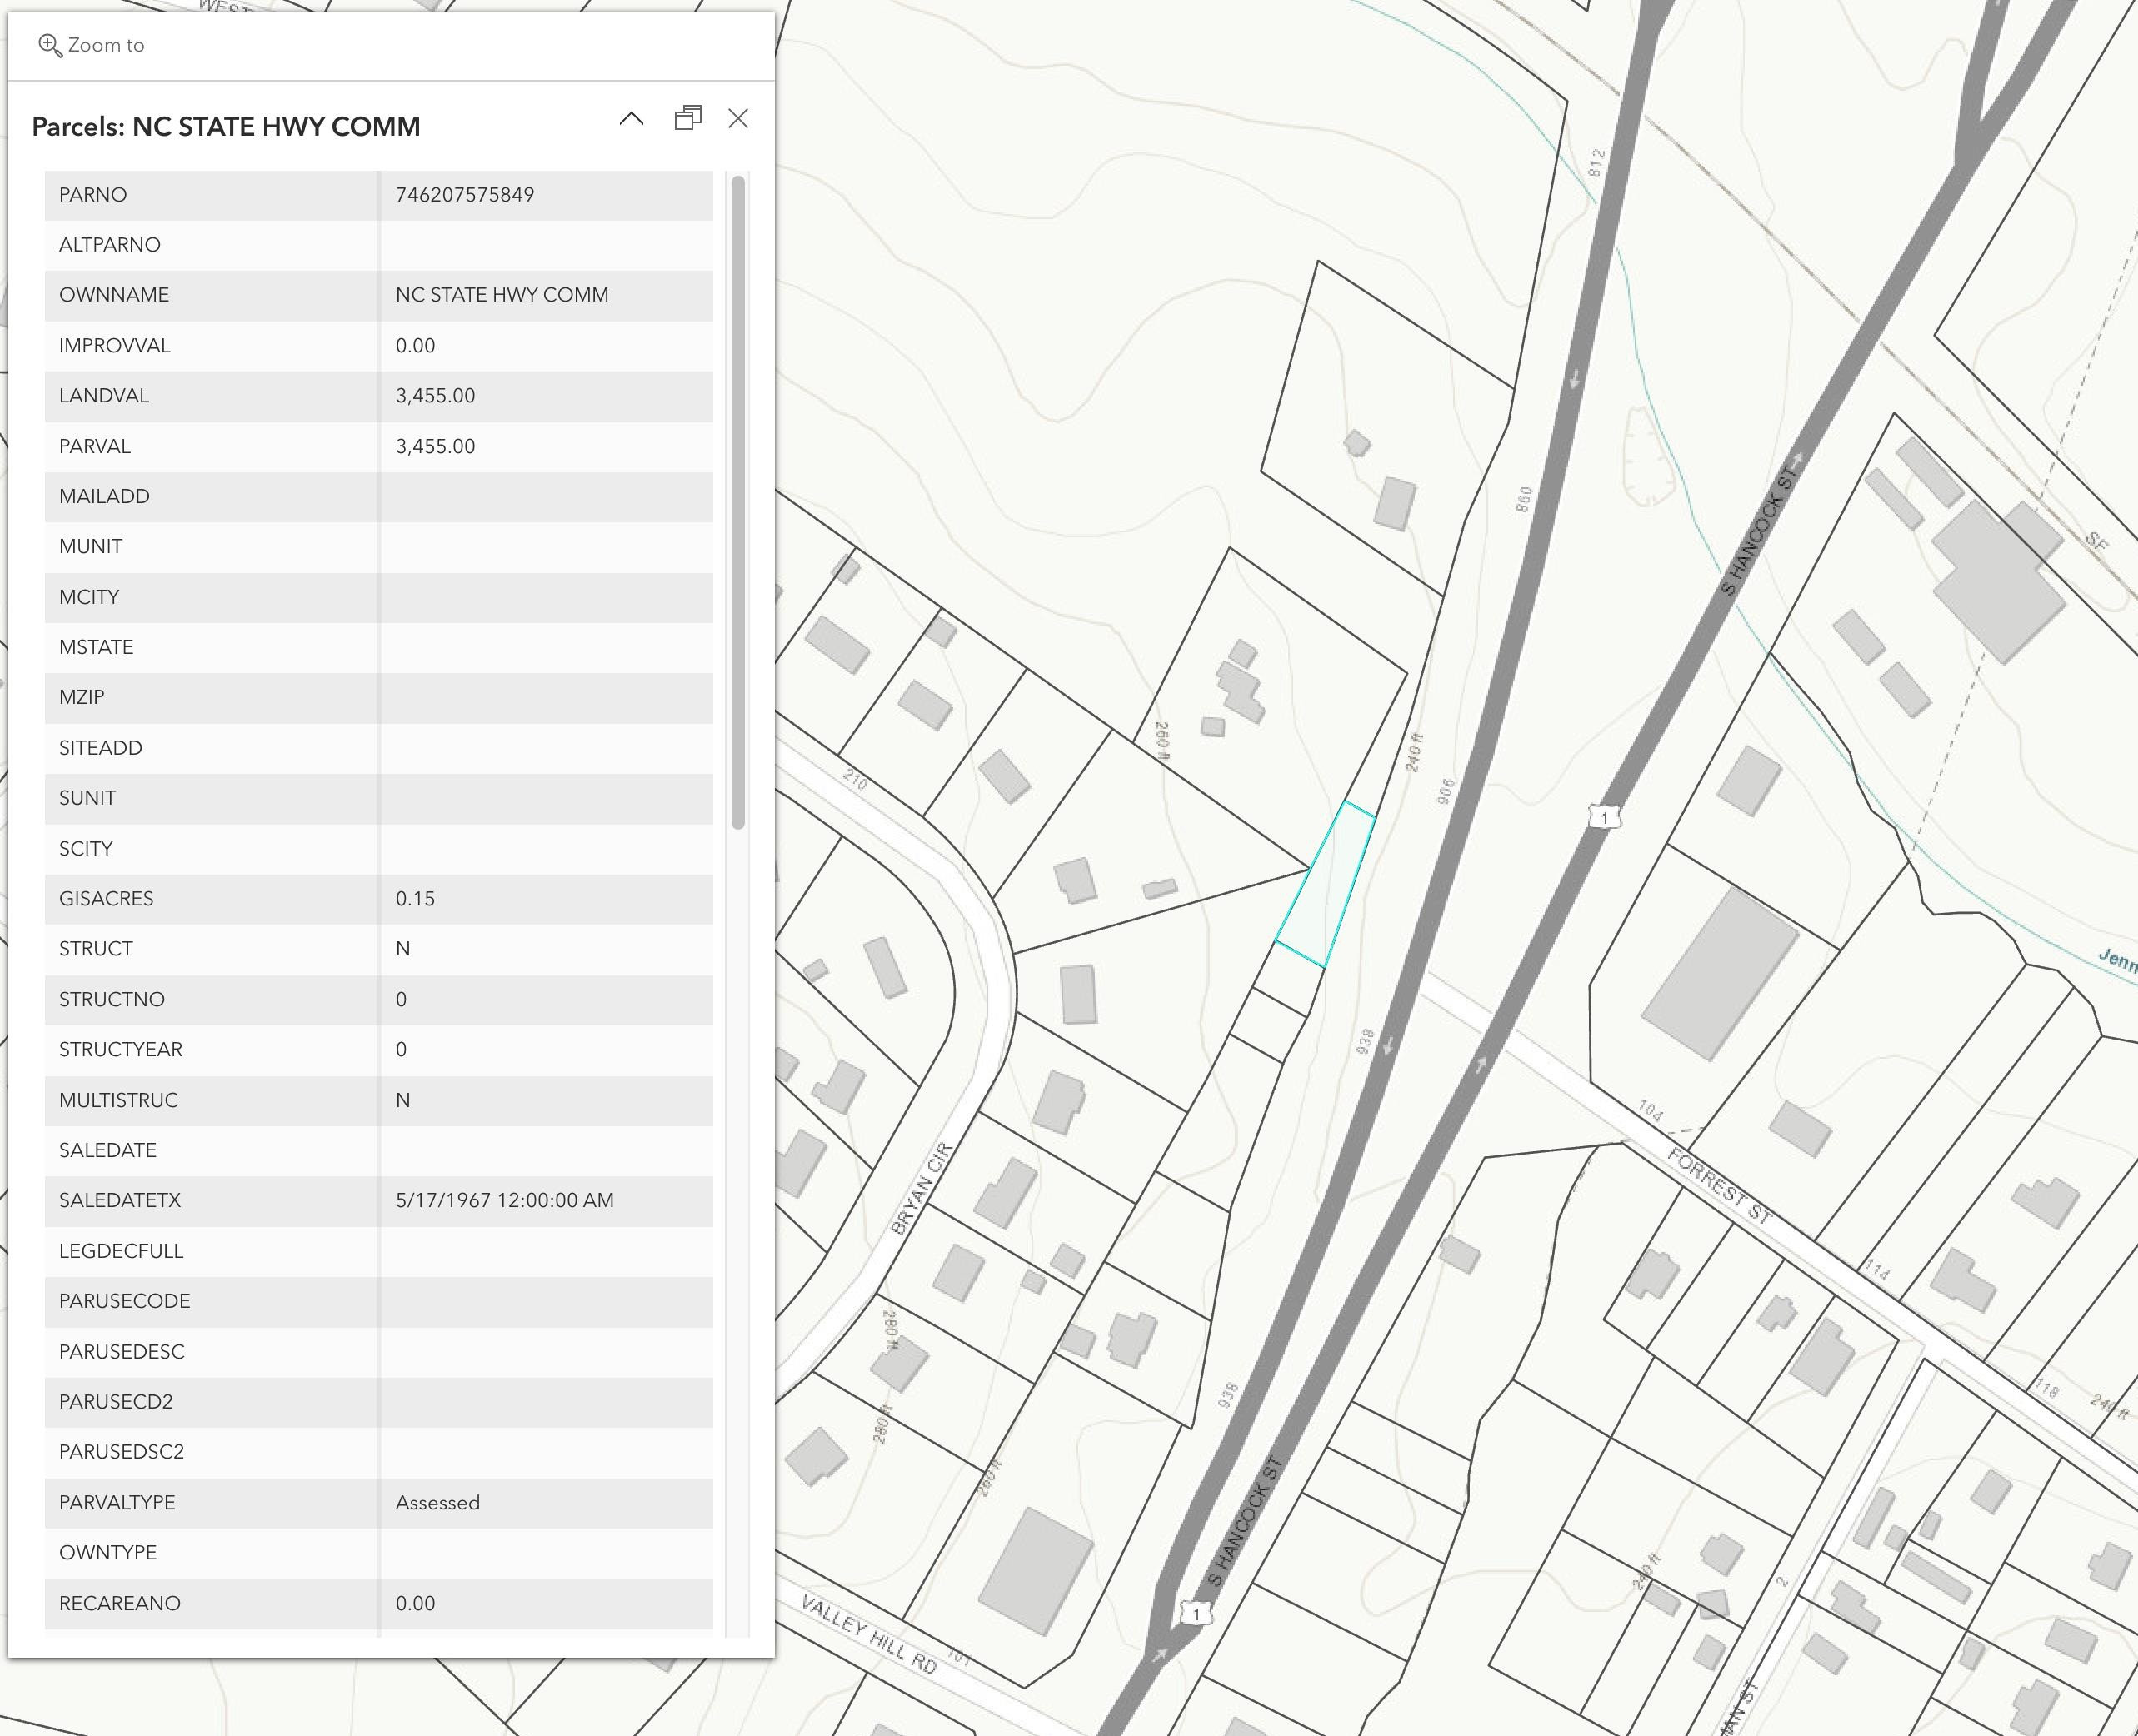The image size is (2138, 1736).
Task: Collapse the parcel popup with chevron
Action: pyautogui.click(x=631, y=118)
